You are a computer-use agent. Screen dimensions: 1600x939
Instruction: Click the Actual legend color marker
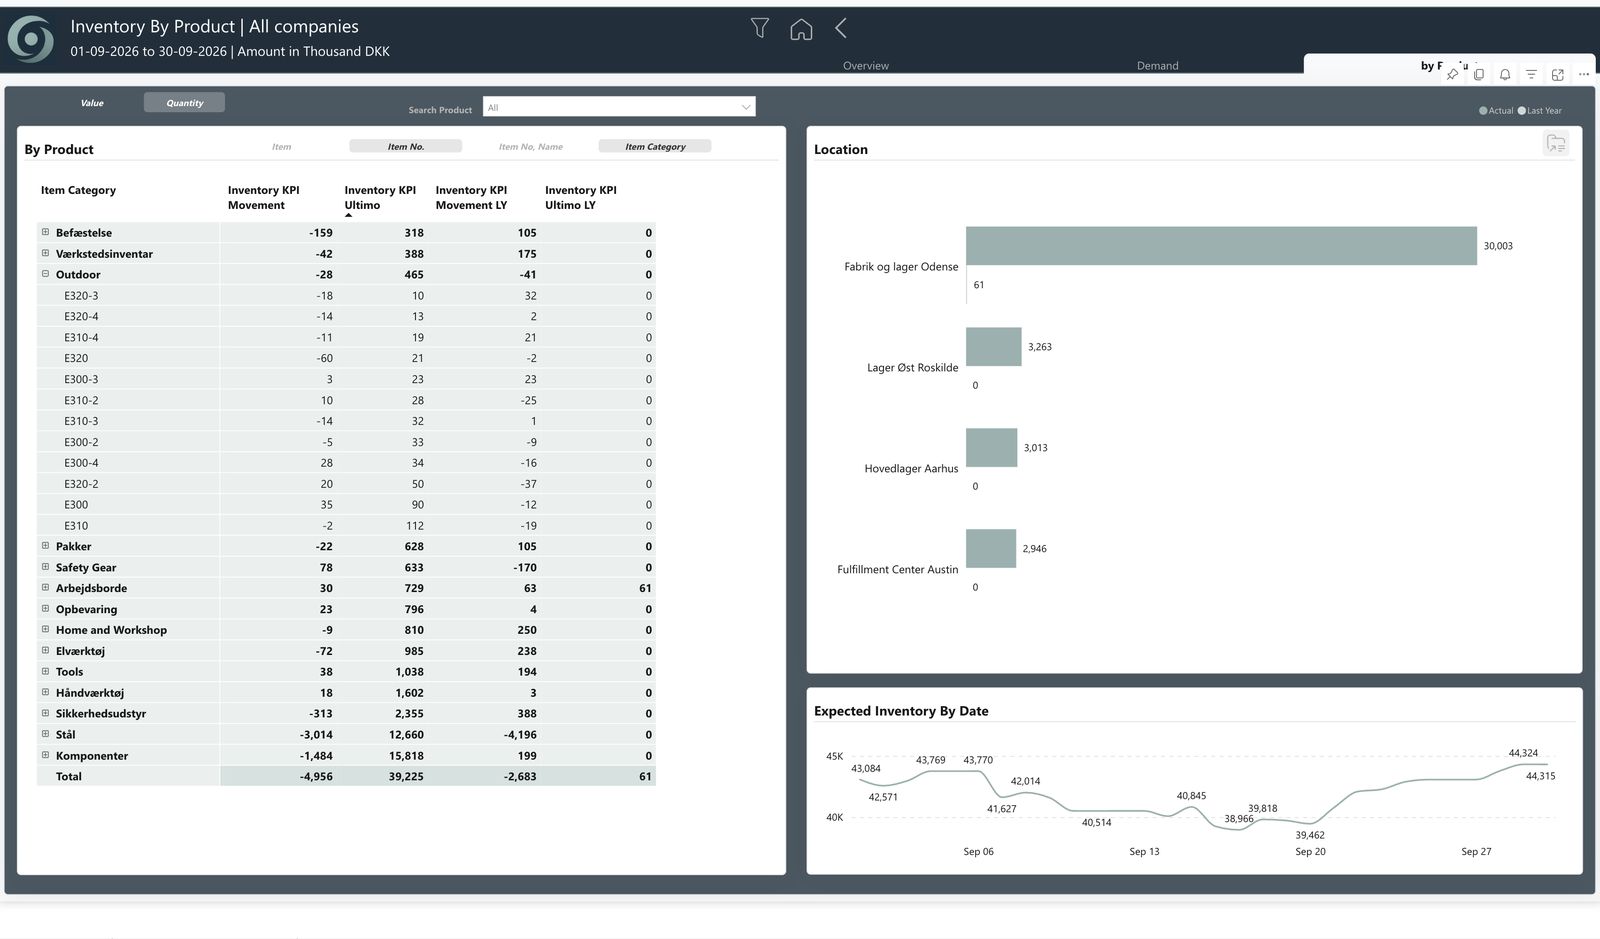(1483, 111)
